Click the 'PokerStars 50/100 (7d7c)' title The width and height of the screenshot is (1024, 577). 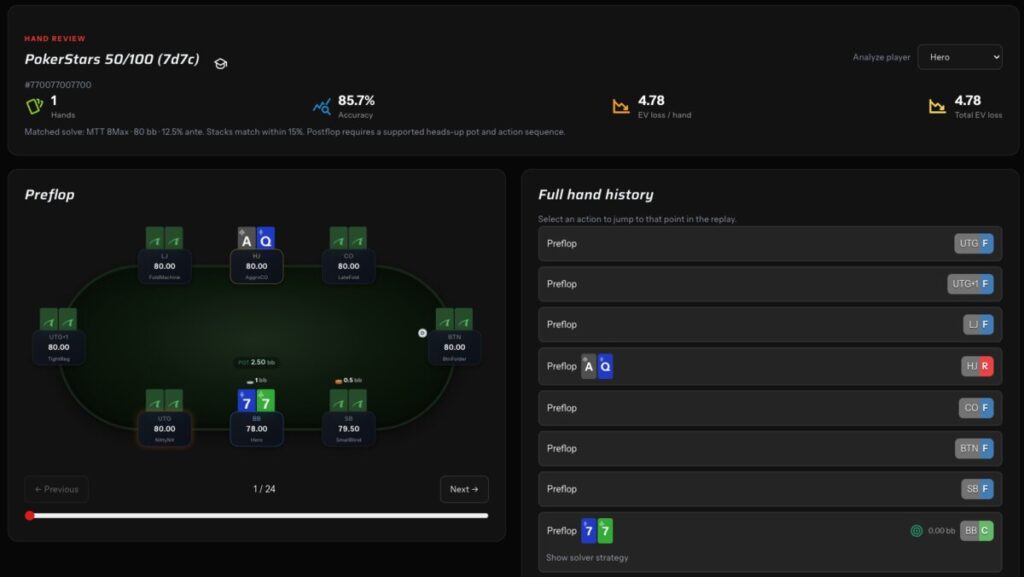tap(112, 59)
